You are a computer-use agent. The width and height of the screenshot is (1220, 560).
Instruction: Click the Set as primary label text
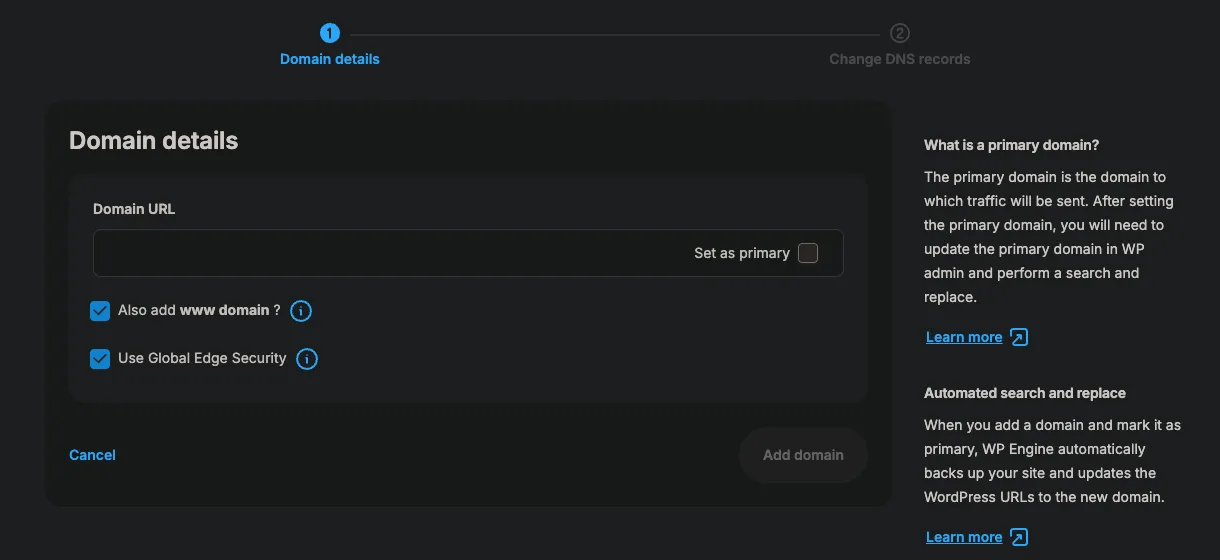741,253
